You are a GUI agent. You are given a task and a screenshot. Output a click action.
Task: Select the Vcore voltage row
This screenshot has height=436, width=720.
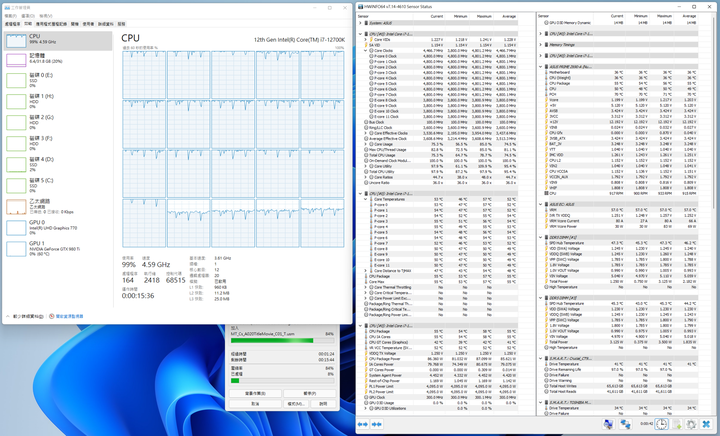[618, 100]
